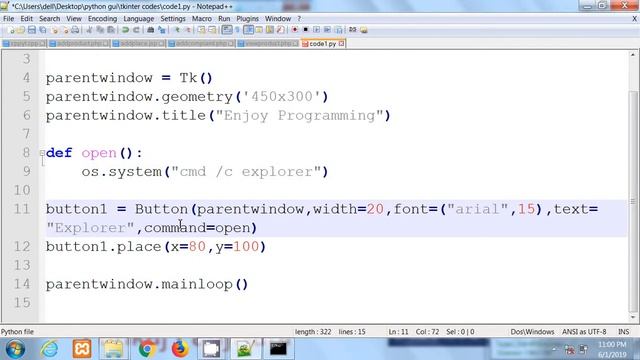Click the Save recorded macro icon

click(x=339, y=30)
